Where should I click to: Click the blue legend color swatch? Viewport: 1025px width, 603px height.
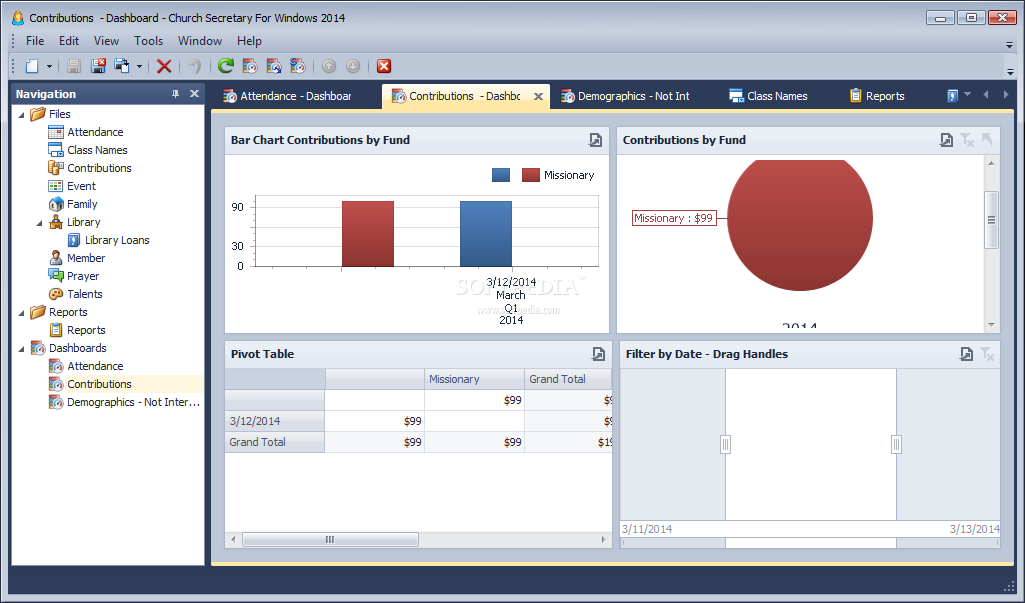[x=501, y=175]
